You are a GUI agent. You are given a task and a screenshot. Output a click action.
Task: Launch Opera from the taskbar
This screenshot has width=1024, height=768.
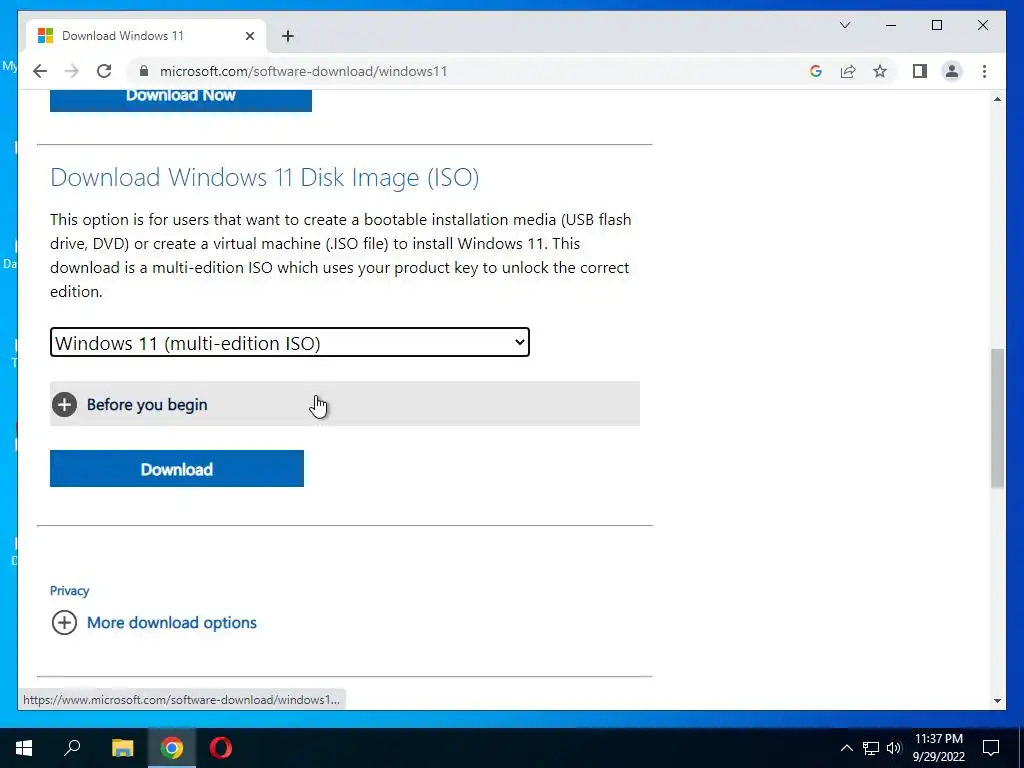coord(221,748)
